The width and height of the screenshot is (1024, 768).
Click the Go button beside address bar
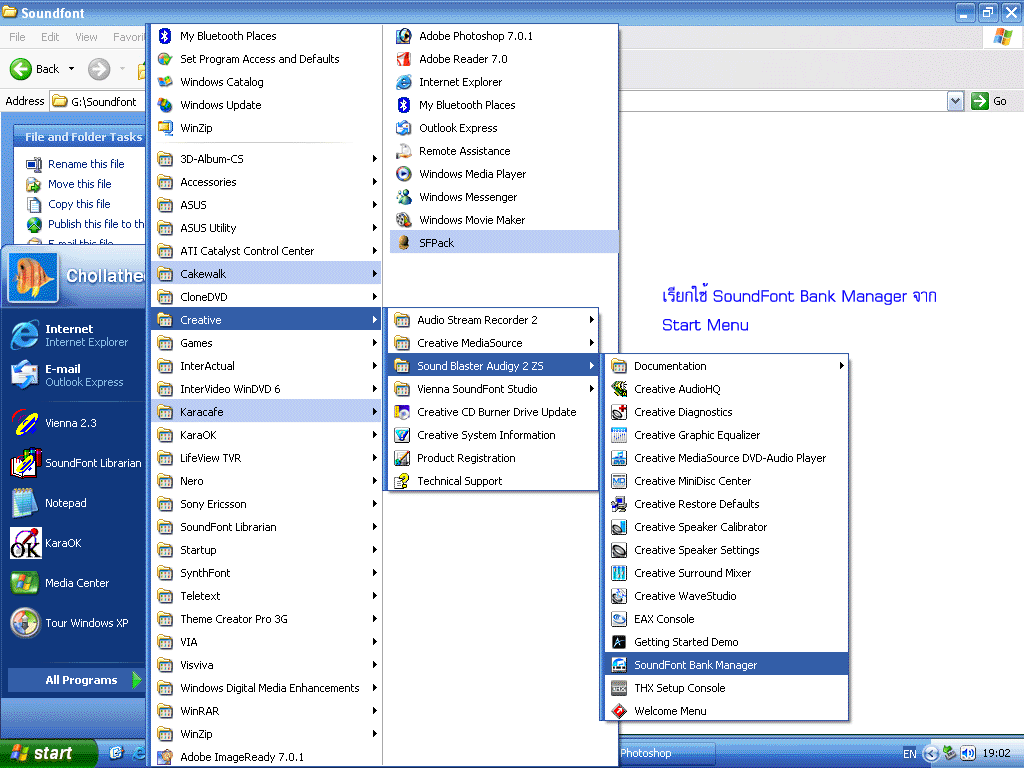989,101
